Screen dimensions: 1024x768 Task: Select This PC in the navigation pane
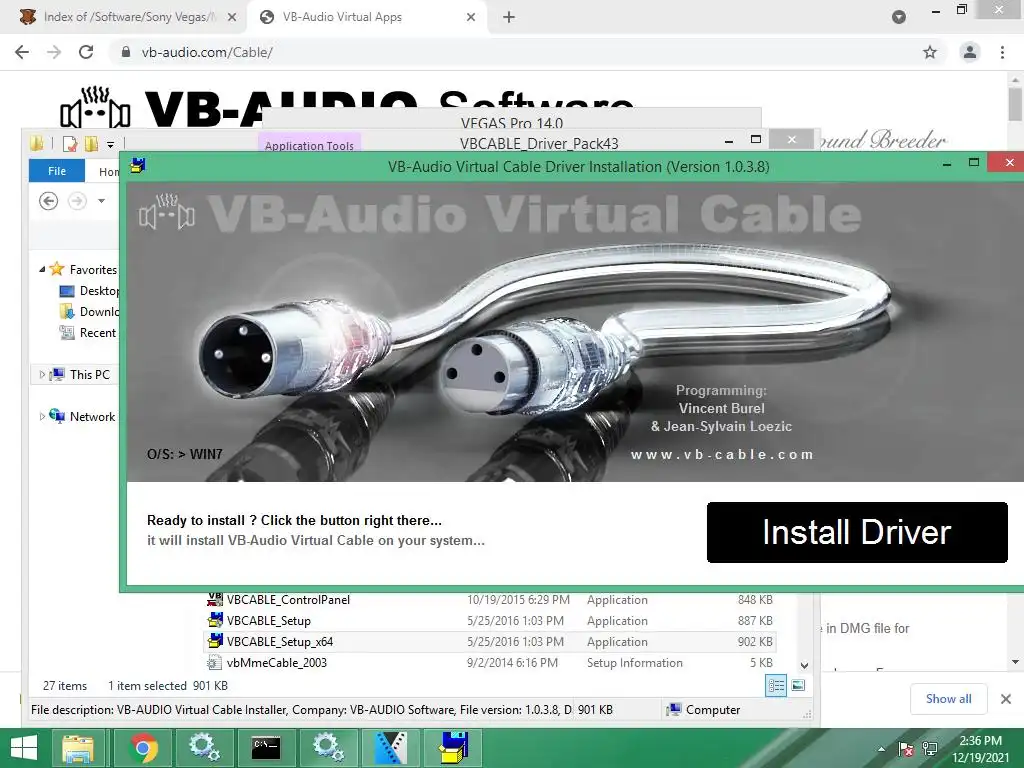point(89,375)
